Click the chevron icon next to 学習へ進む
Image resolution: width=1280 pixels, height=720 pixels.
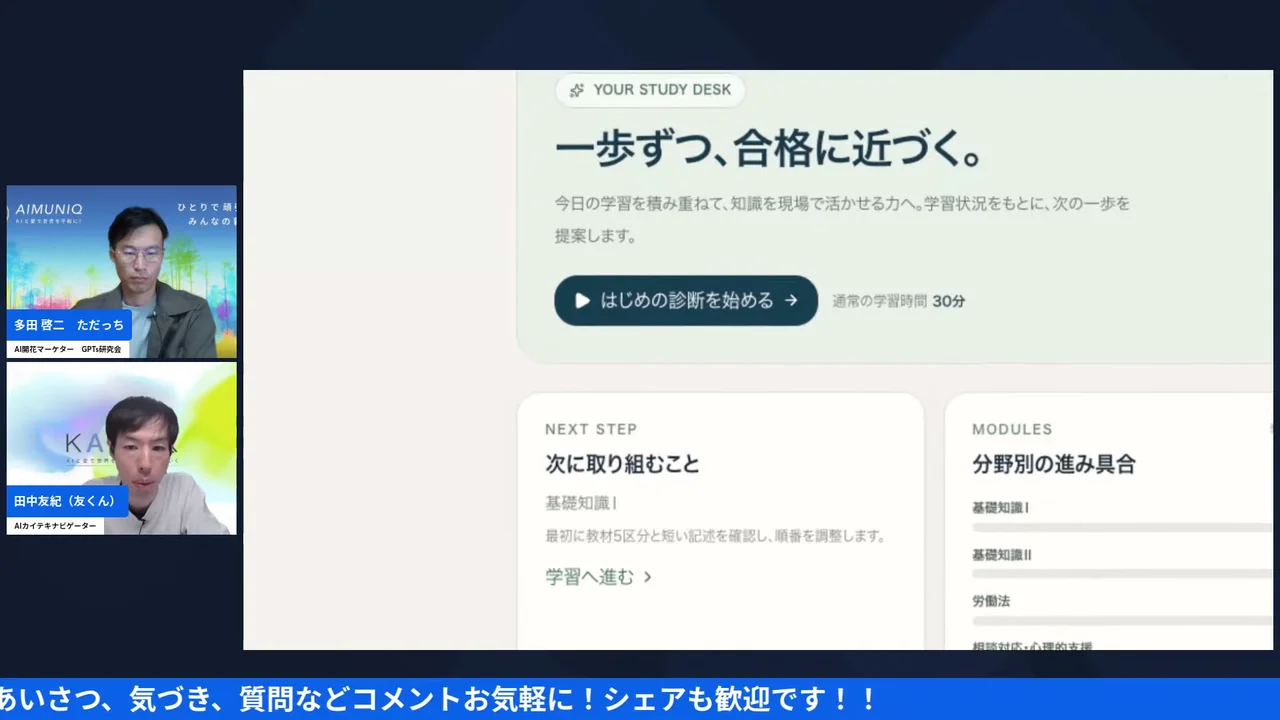(x=648, y=577)
